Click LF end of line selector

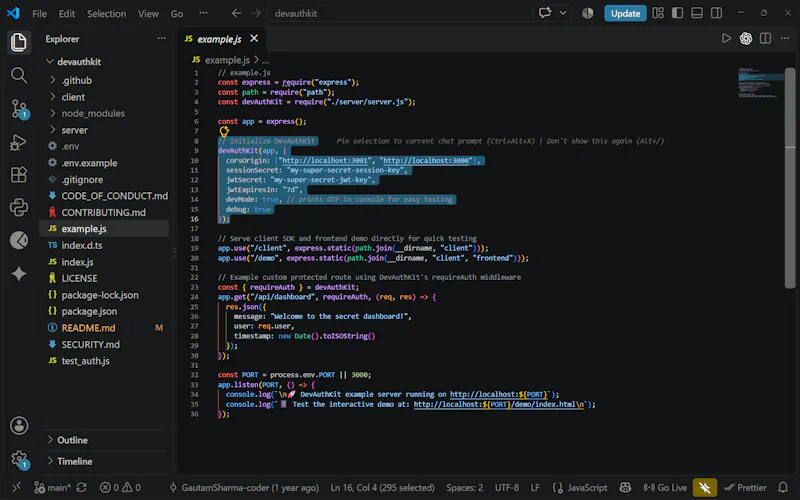[x=535, y=488]
